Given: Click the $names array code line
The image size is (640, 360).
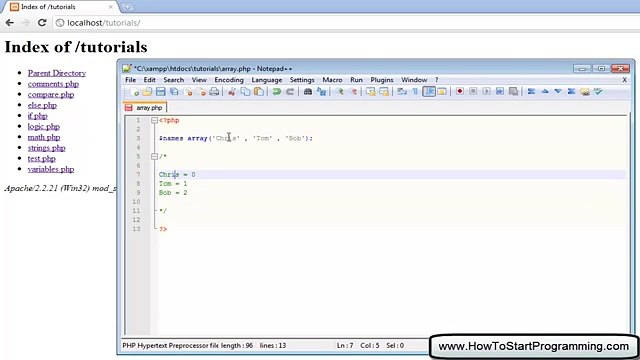Looking at the screenshot, I should coord(236,138).
